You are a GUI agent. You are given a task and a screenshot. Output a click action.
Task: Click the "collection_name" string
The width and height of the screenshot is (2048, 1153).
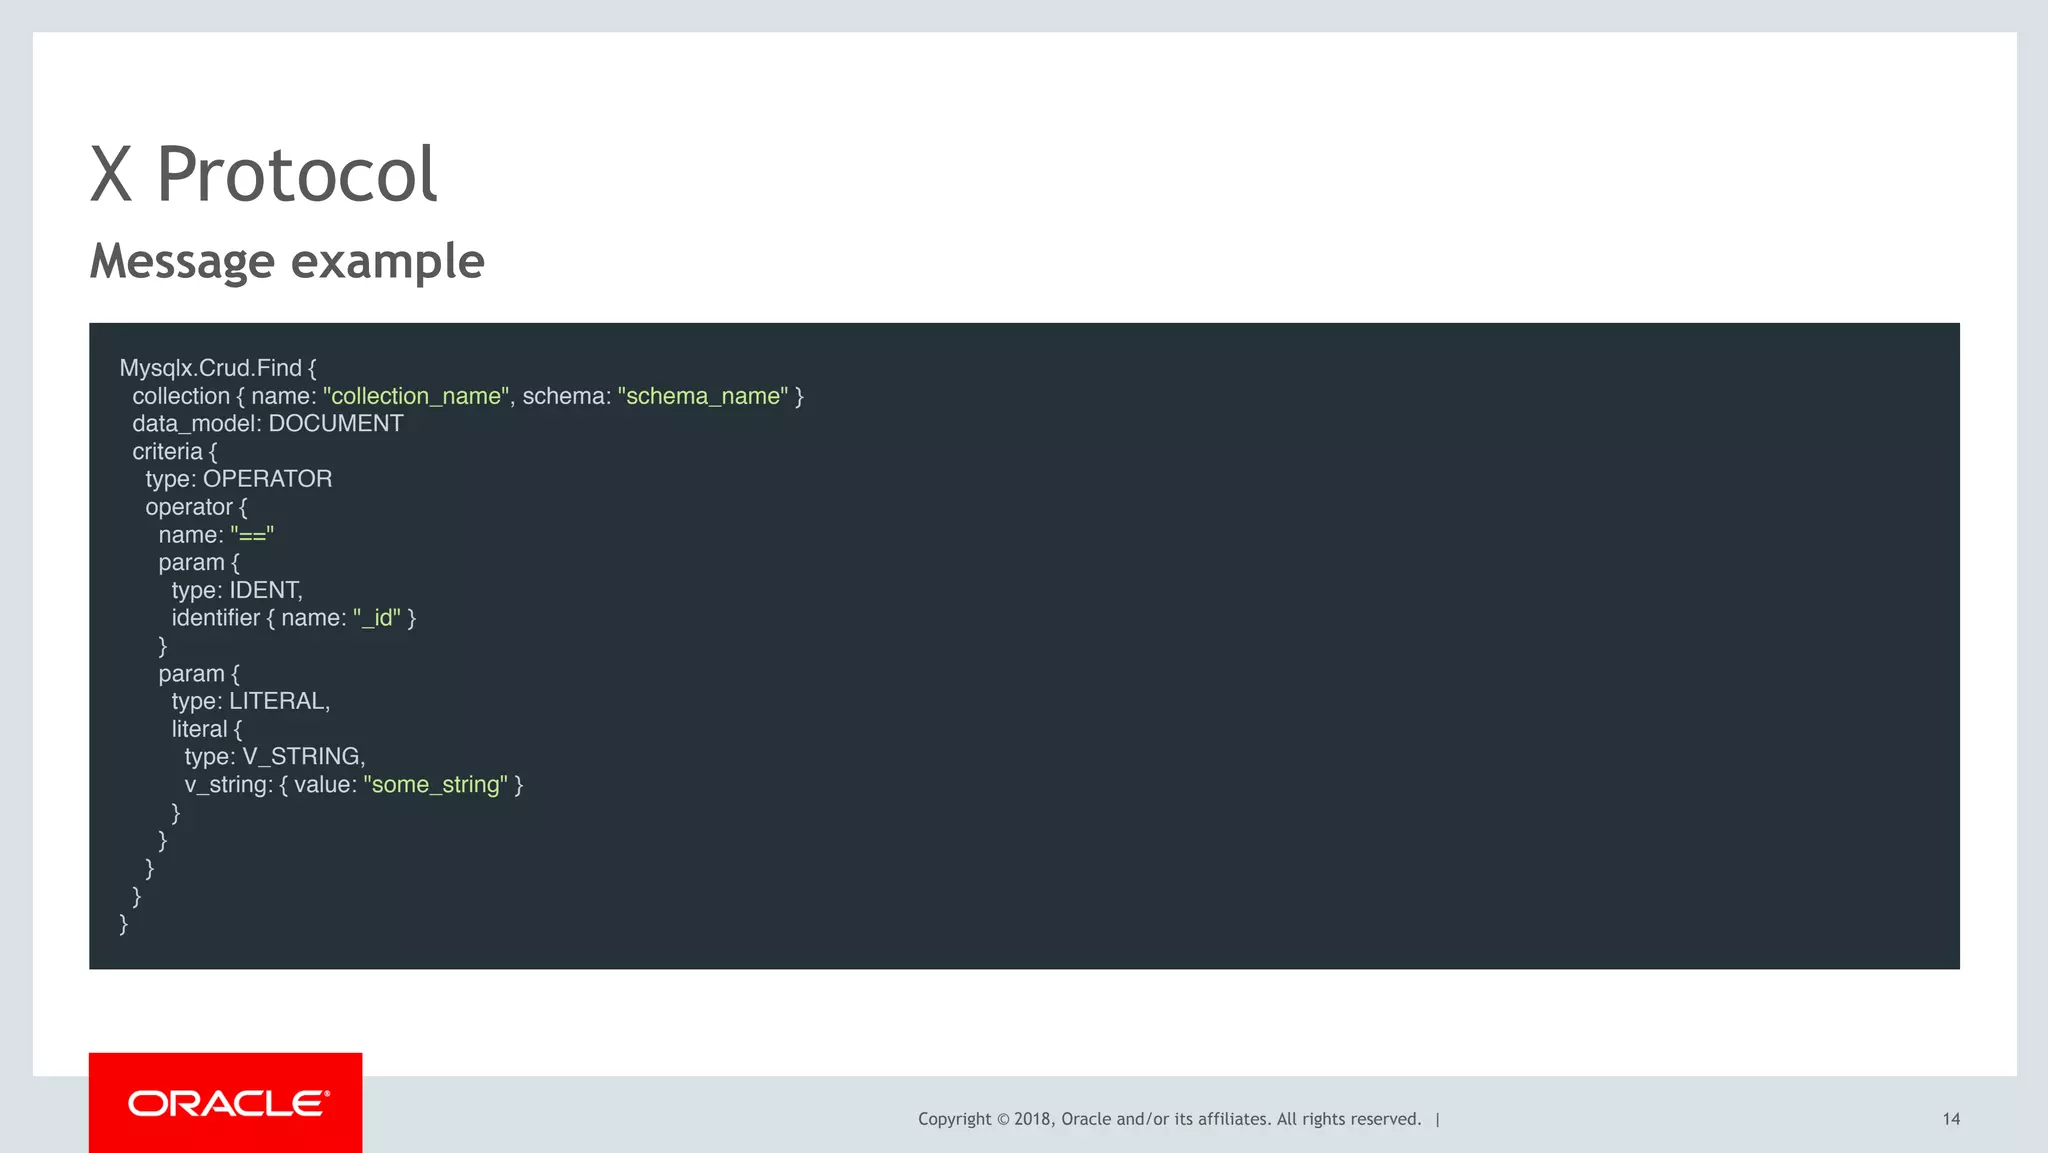coord(416,396)
